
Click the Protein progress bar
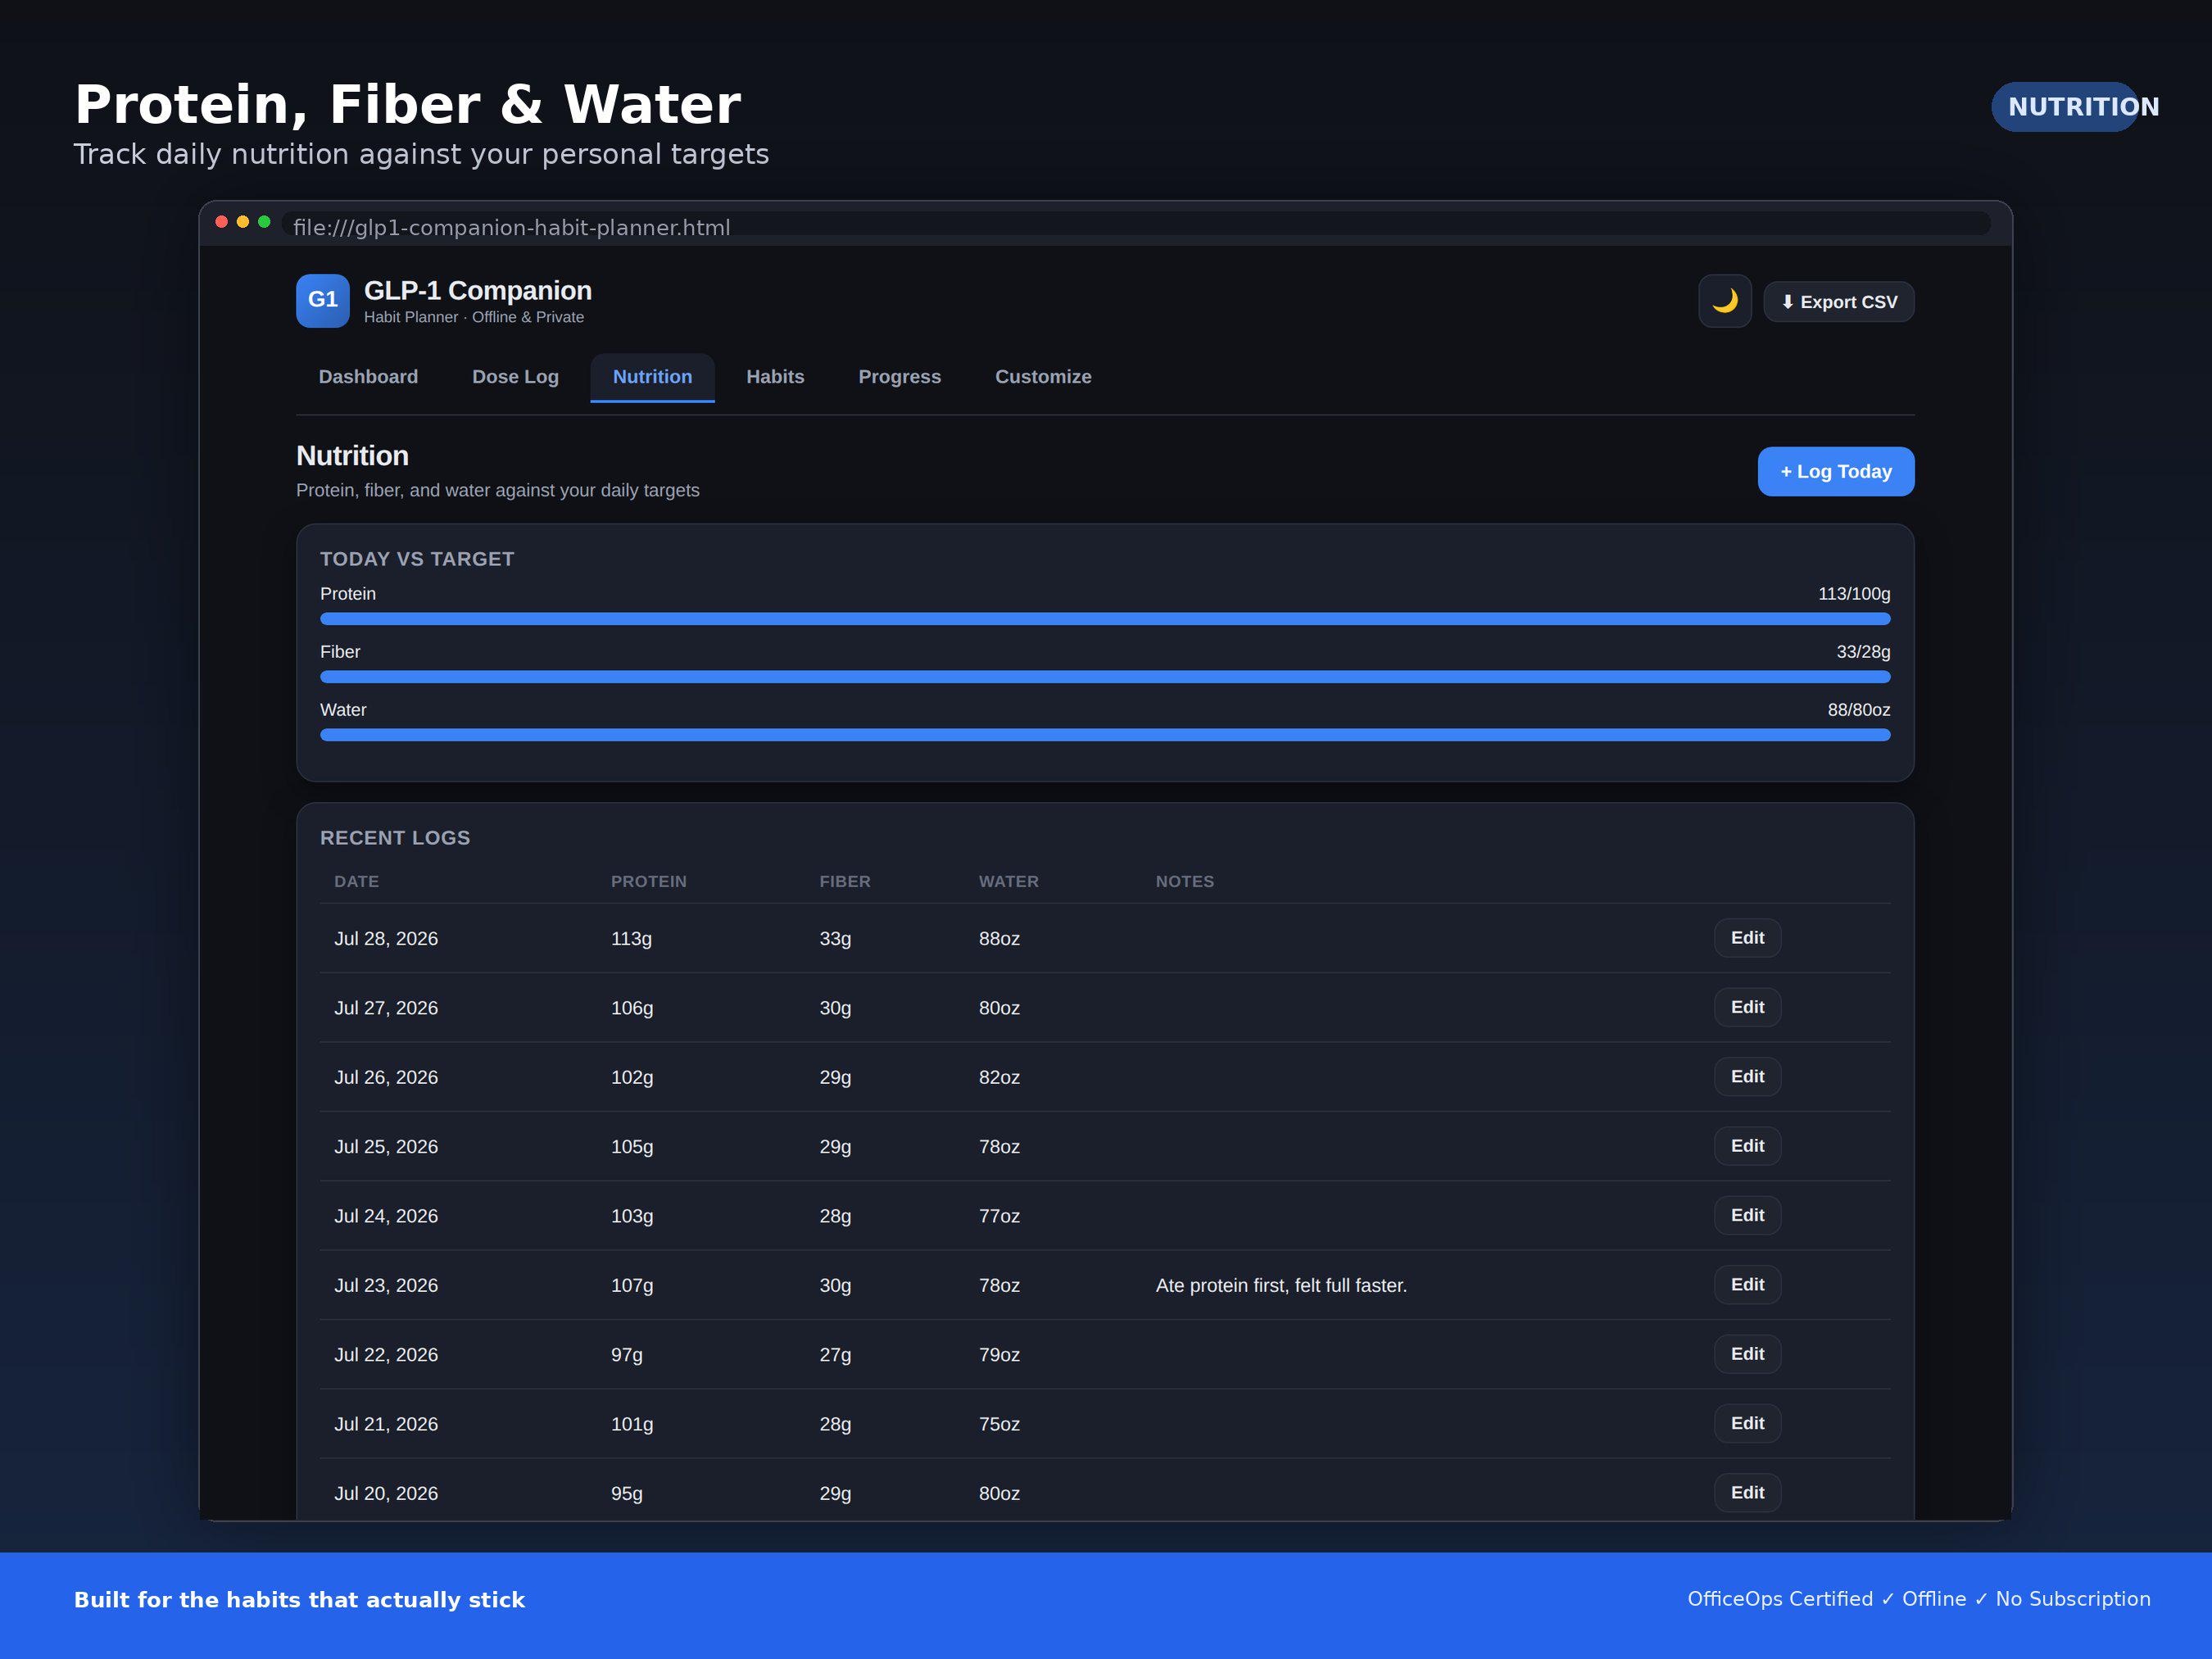click(1105, 619)
